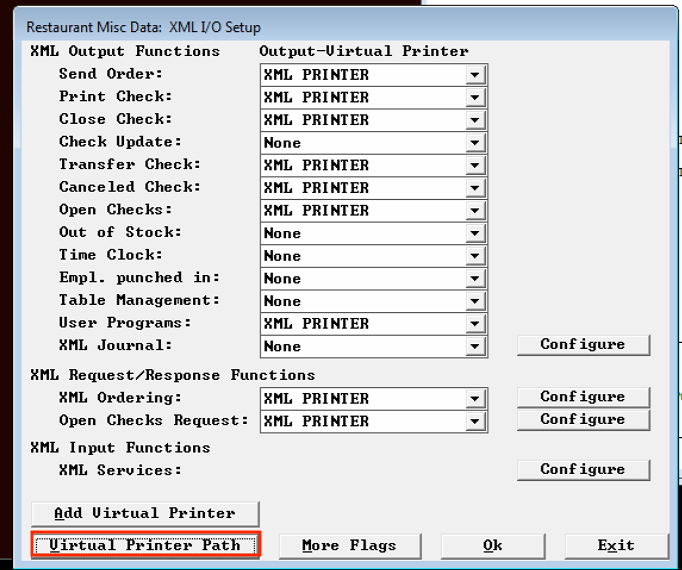Click the Output-Virtual Printer column heading

(x=364, y=51)
